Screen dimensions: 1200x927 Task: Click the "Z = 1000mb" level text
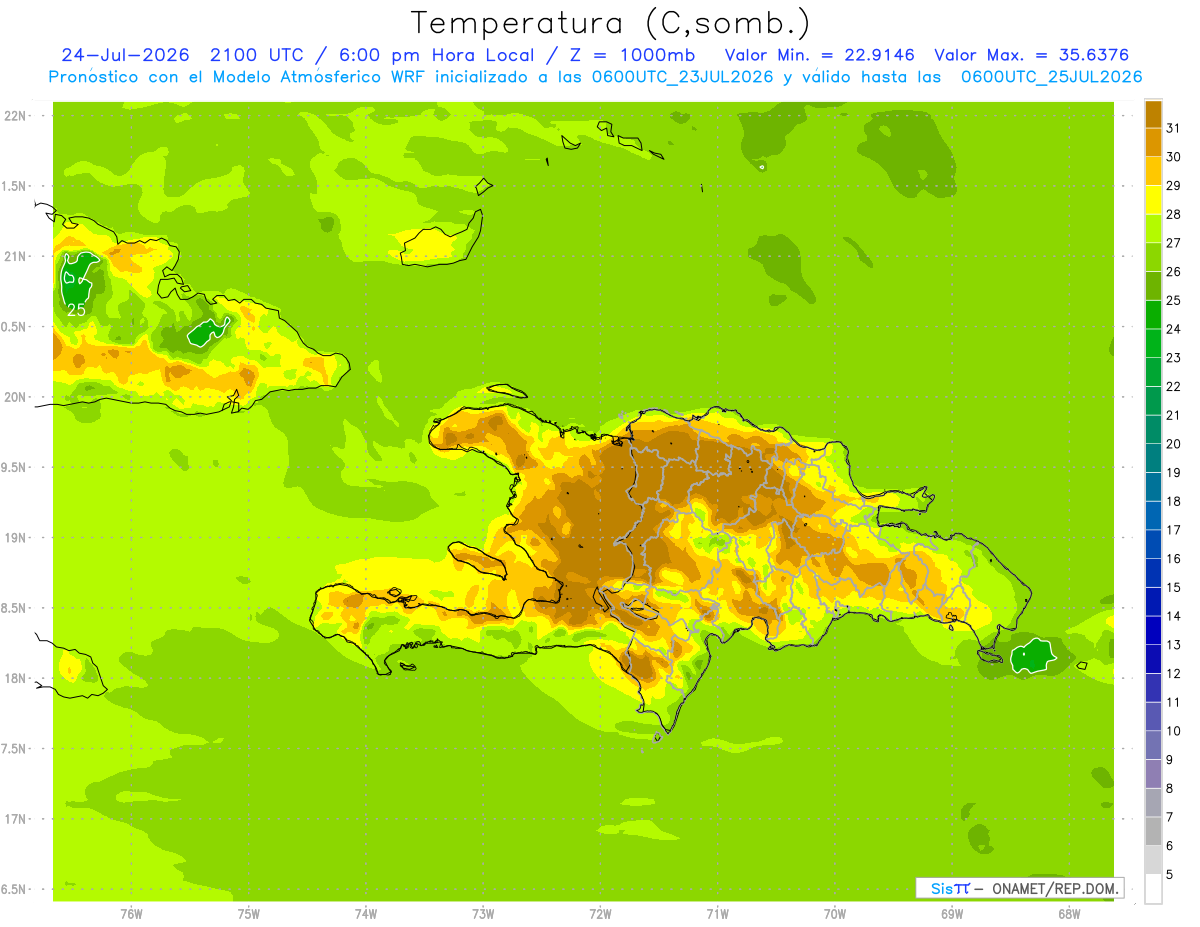coord(634,55)
